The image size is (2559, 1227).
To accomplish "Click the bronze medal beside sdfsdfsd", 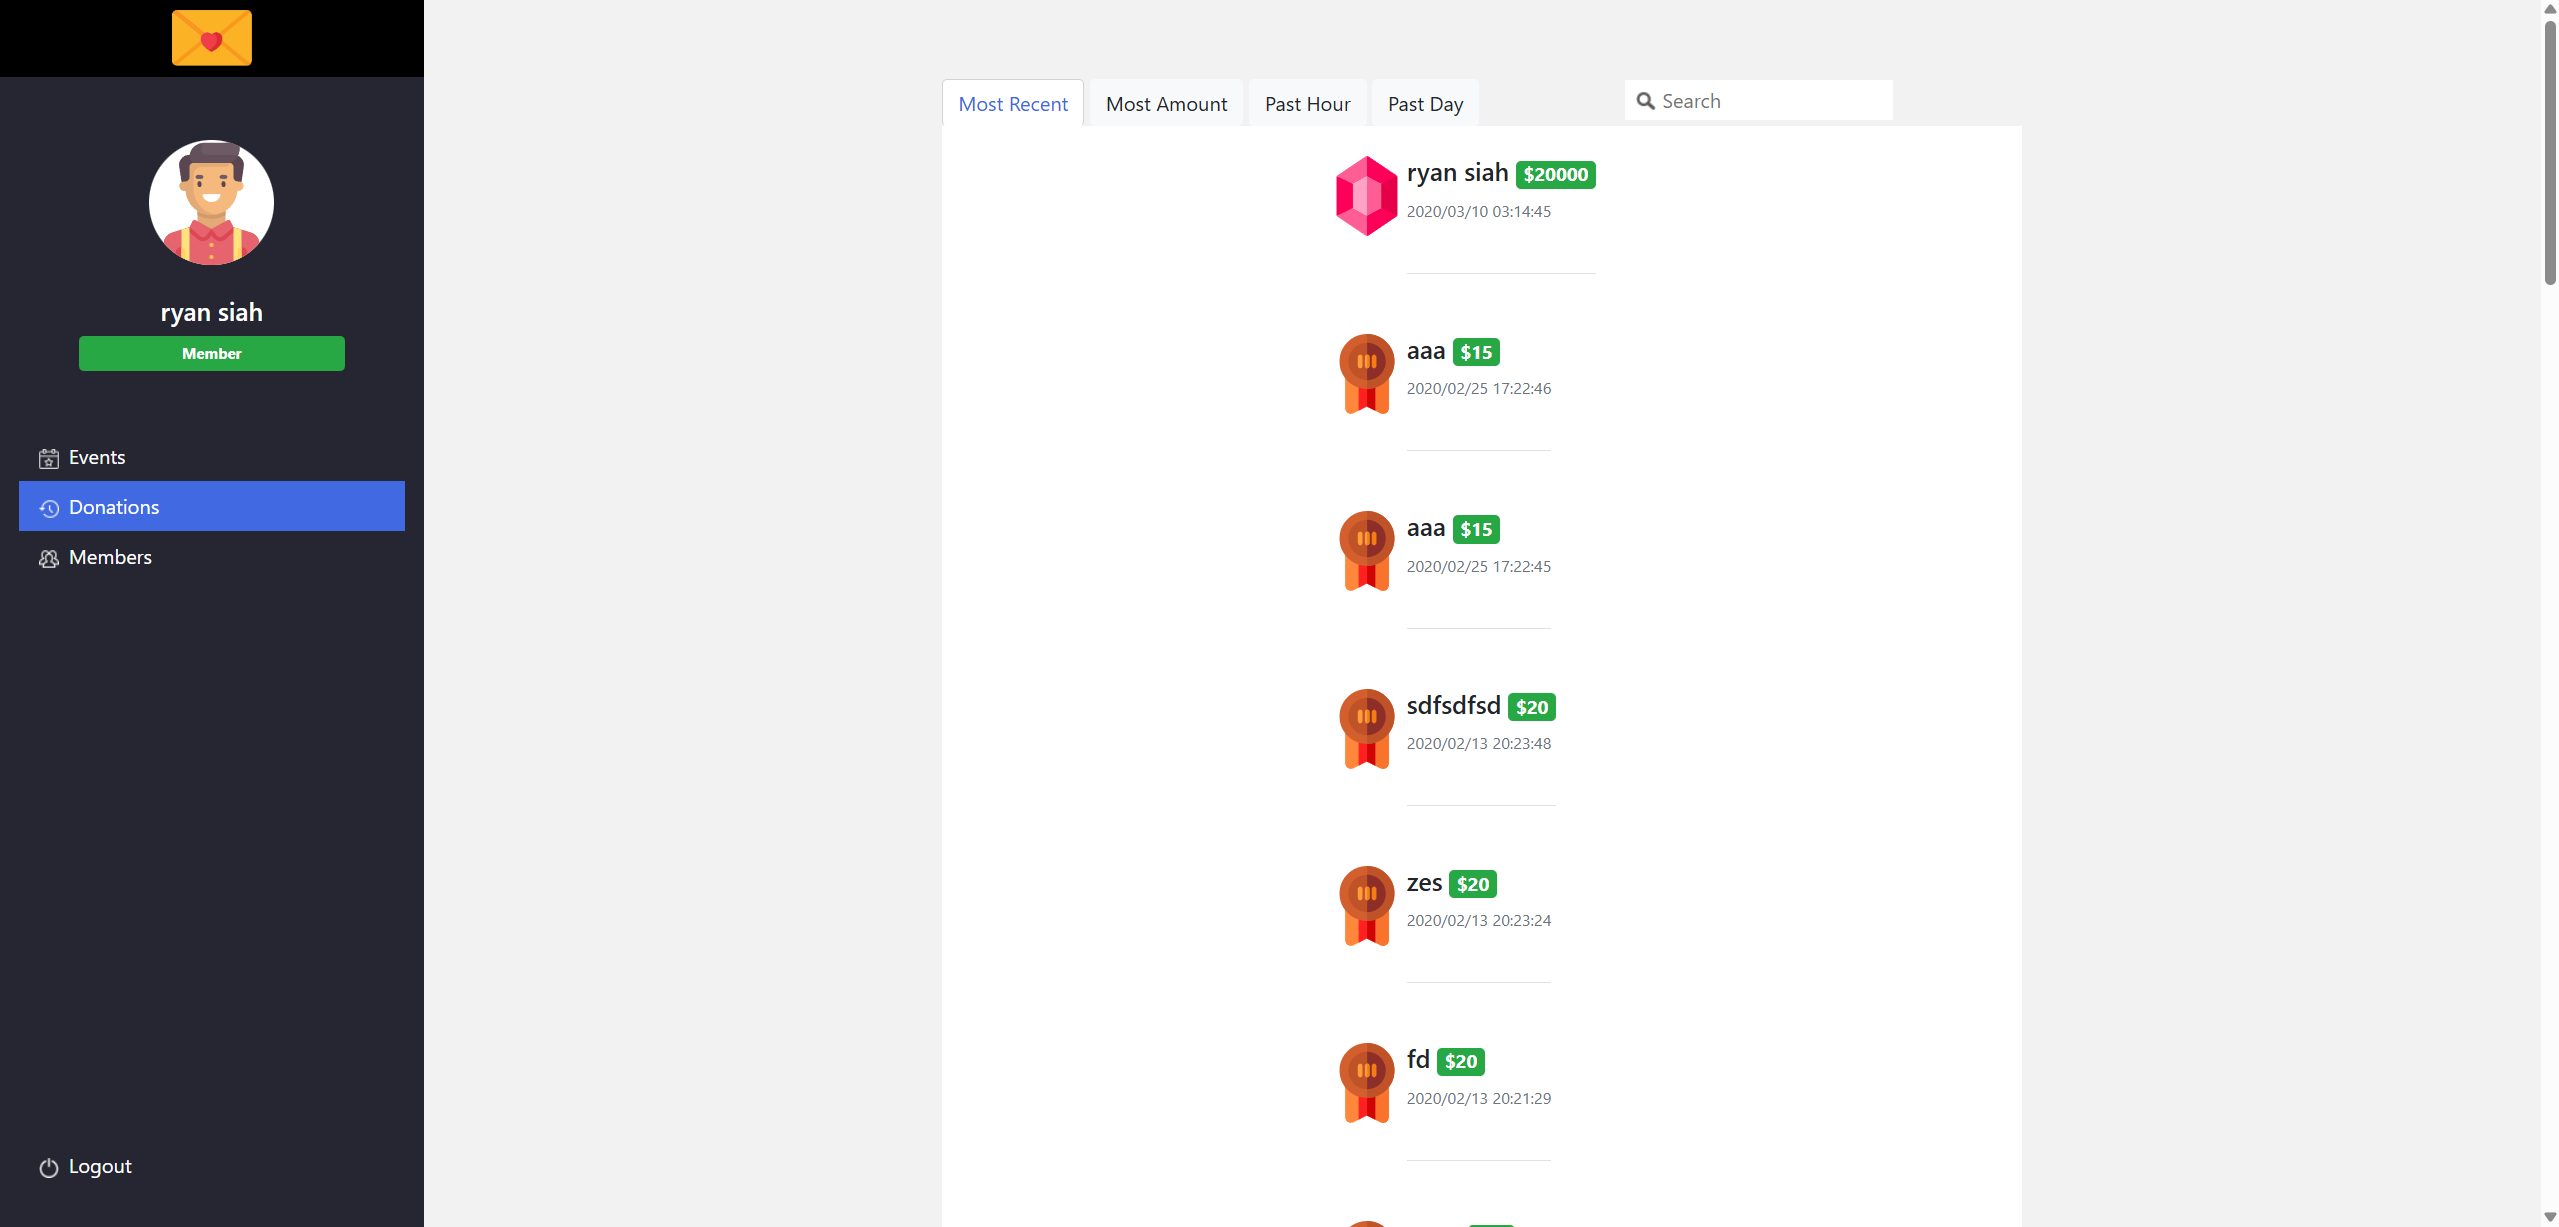I will tap(1366, 729).
